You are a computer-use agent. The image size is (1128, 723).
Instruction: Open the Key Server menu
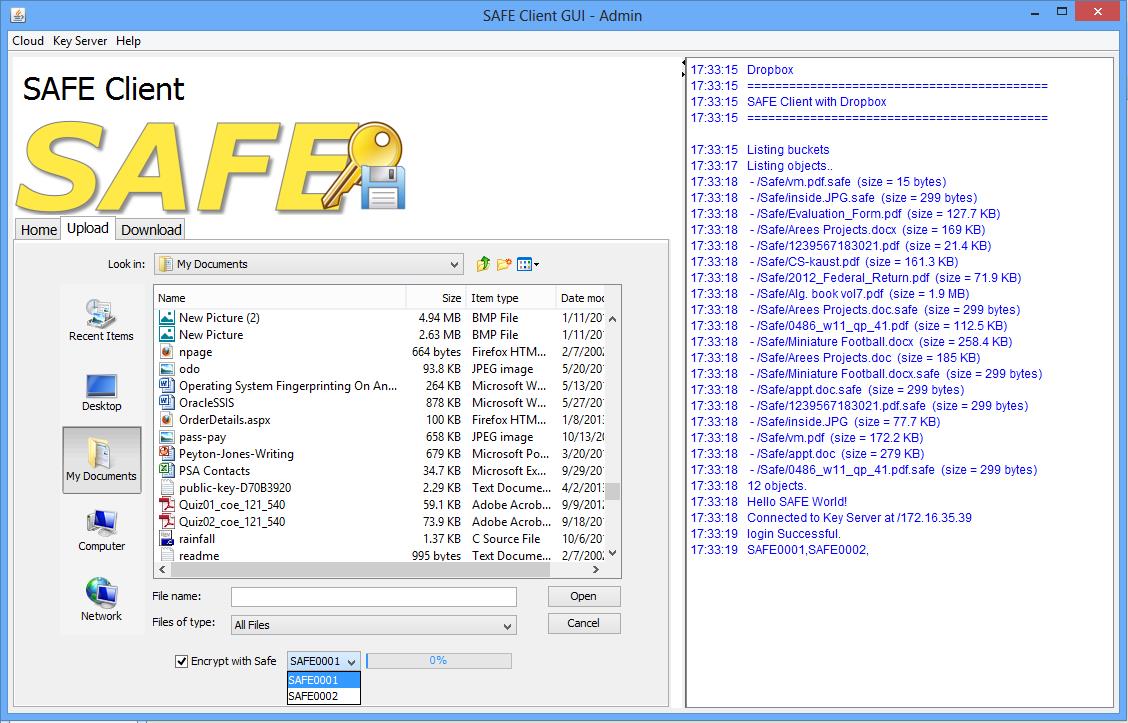pyautogui.click(x=80, y=41)
